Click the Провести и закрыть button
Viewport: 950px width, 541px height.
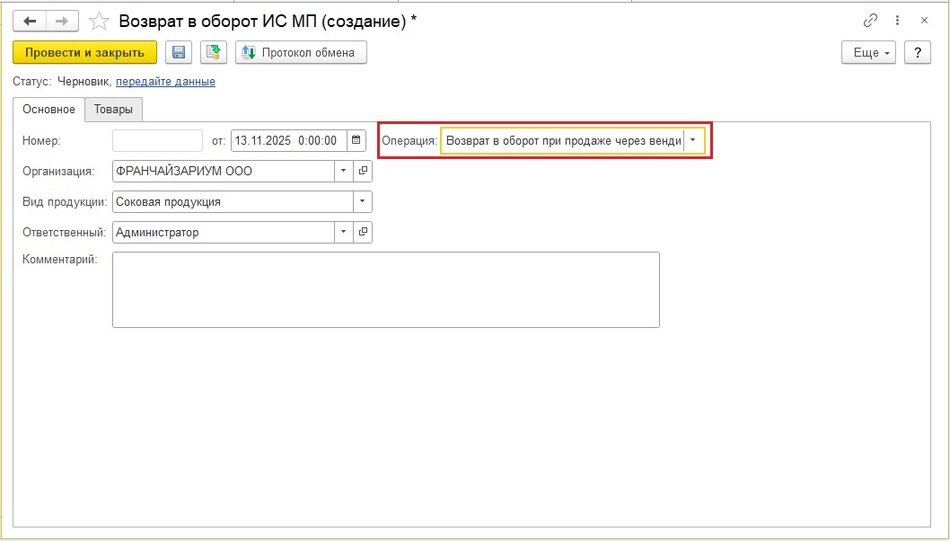click(85, 53)
